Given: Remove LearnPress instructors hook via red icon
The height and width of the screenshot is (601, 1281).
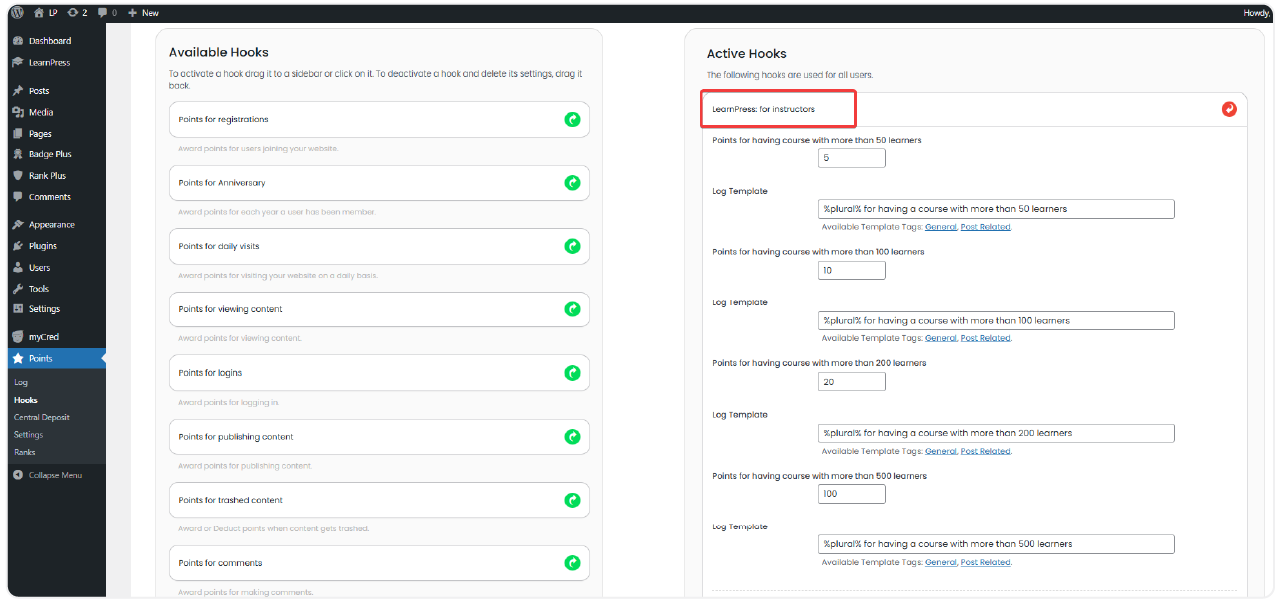Looking at the screenshot, I should click(1229, 109).
